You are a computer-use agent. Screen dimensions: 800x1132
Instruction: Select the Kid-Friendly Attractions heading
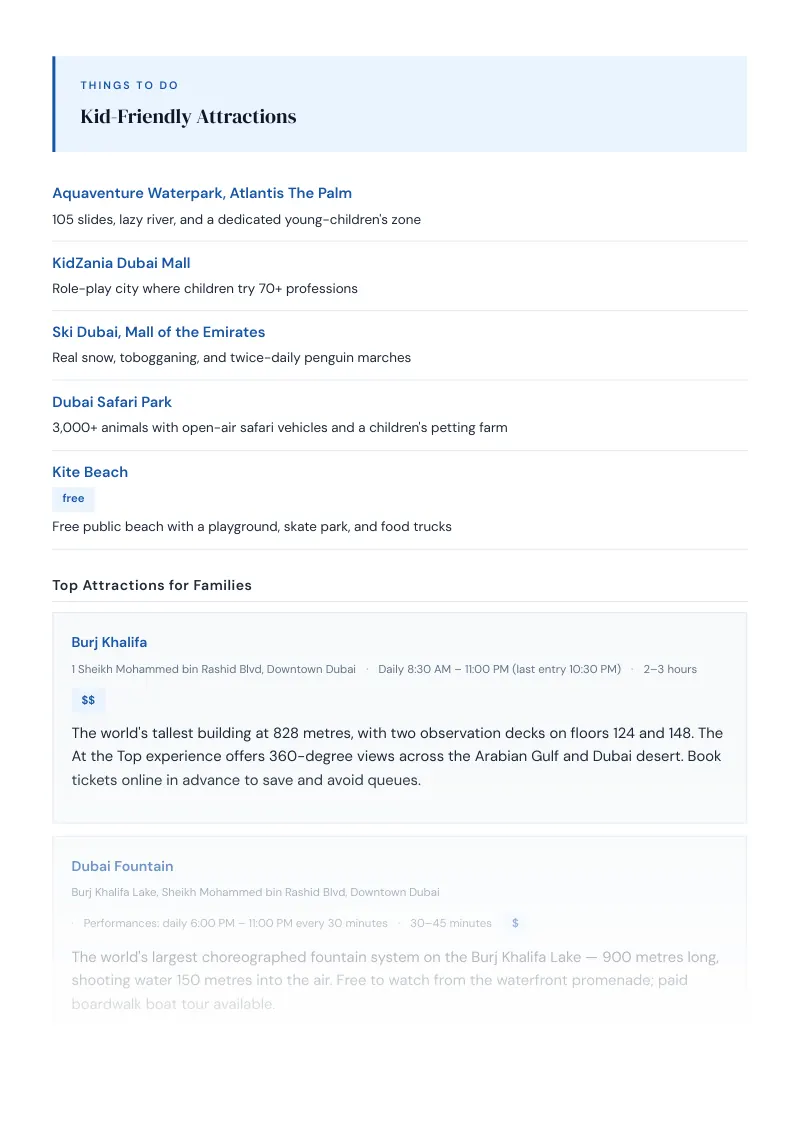tap(188, 116)
